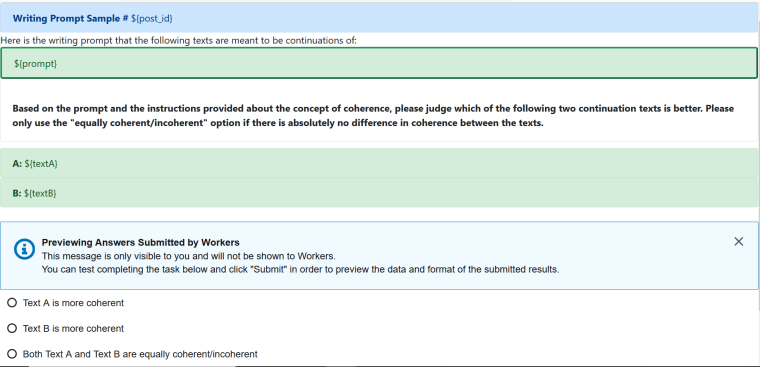This screenshot has width=760, height=367.
Task: Click the 'Here is the writing prompt' sentence
Action: pos(178,41)
